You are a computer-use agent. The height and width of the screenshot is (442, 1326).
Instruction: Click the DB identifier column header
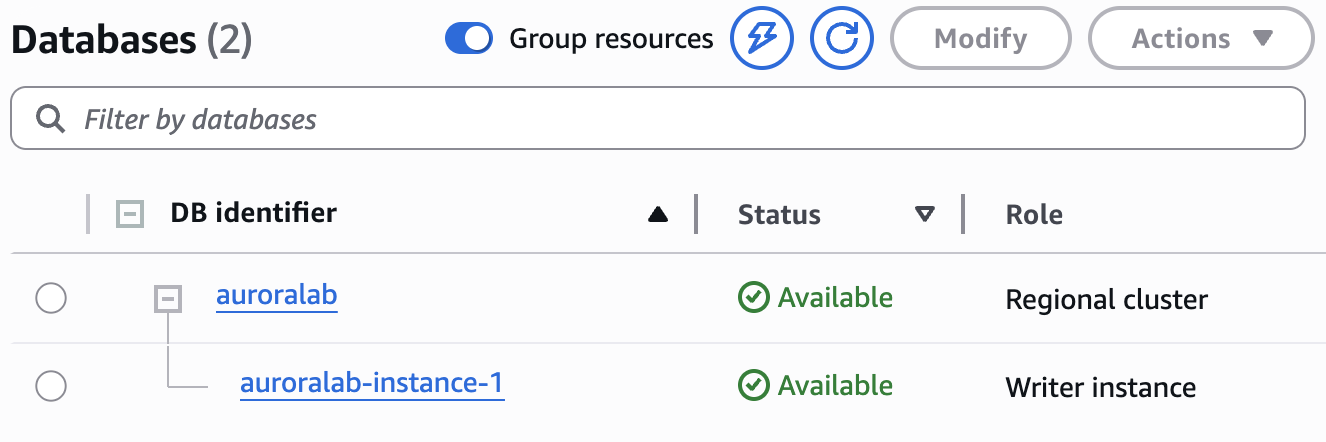pos(254,213)
